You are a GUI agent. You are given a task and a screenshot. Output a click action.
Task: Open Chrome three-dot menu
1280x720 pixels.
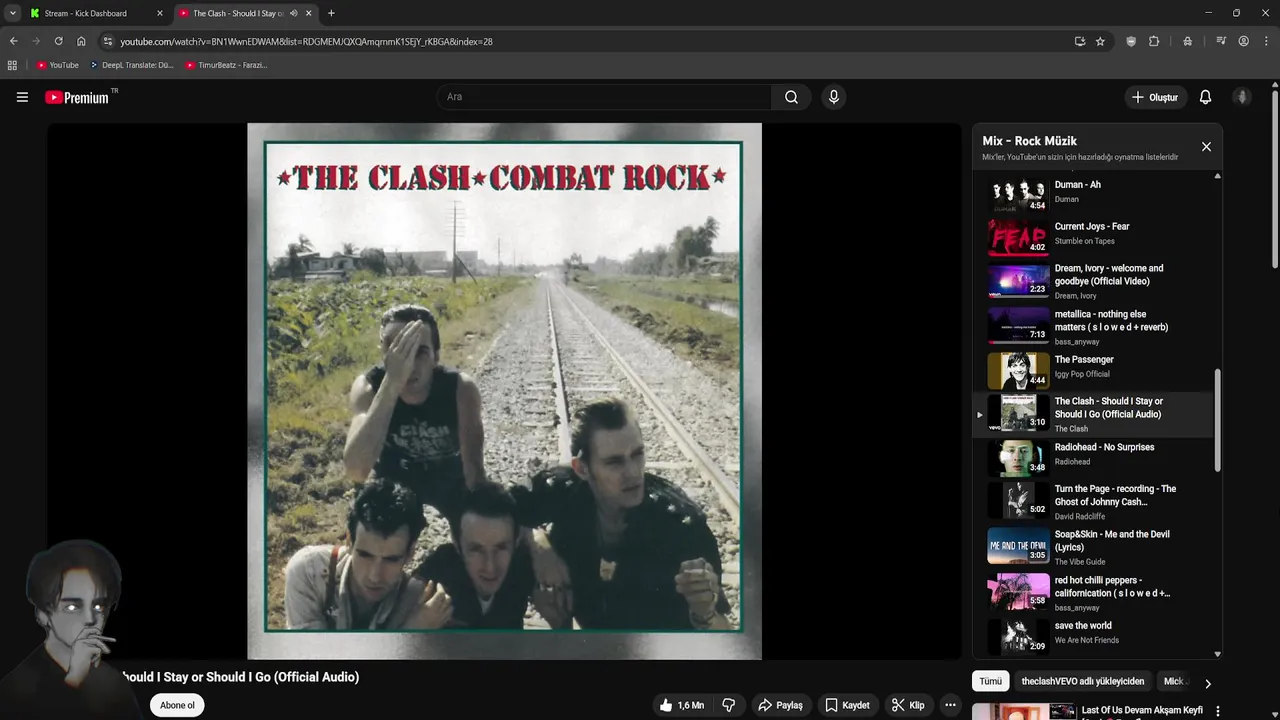1265,41
